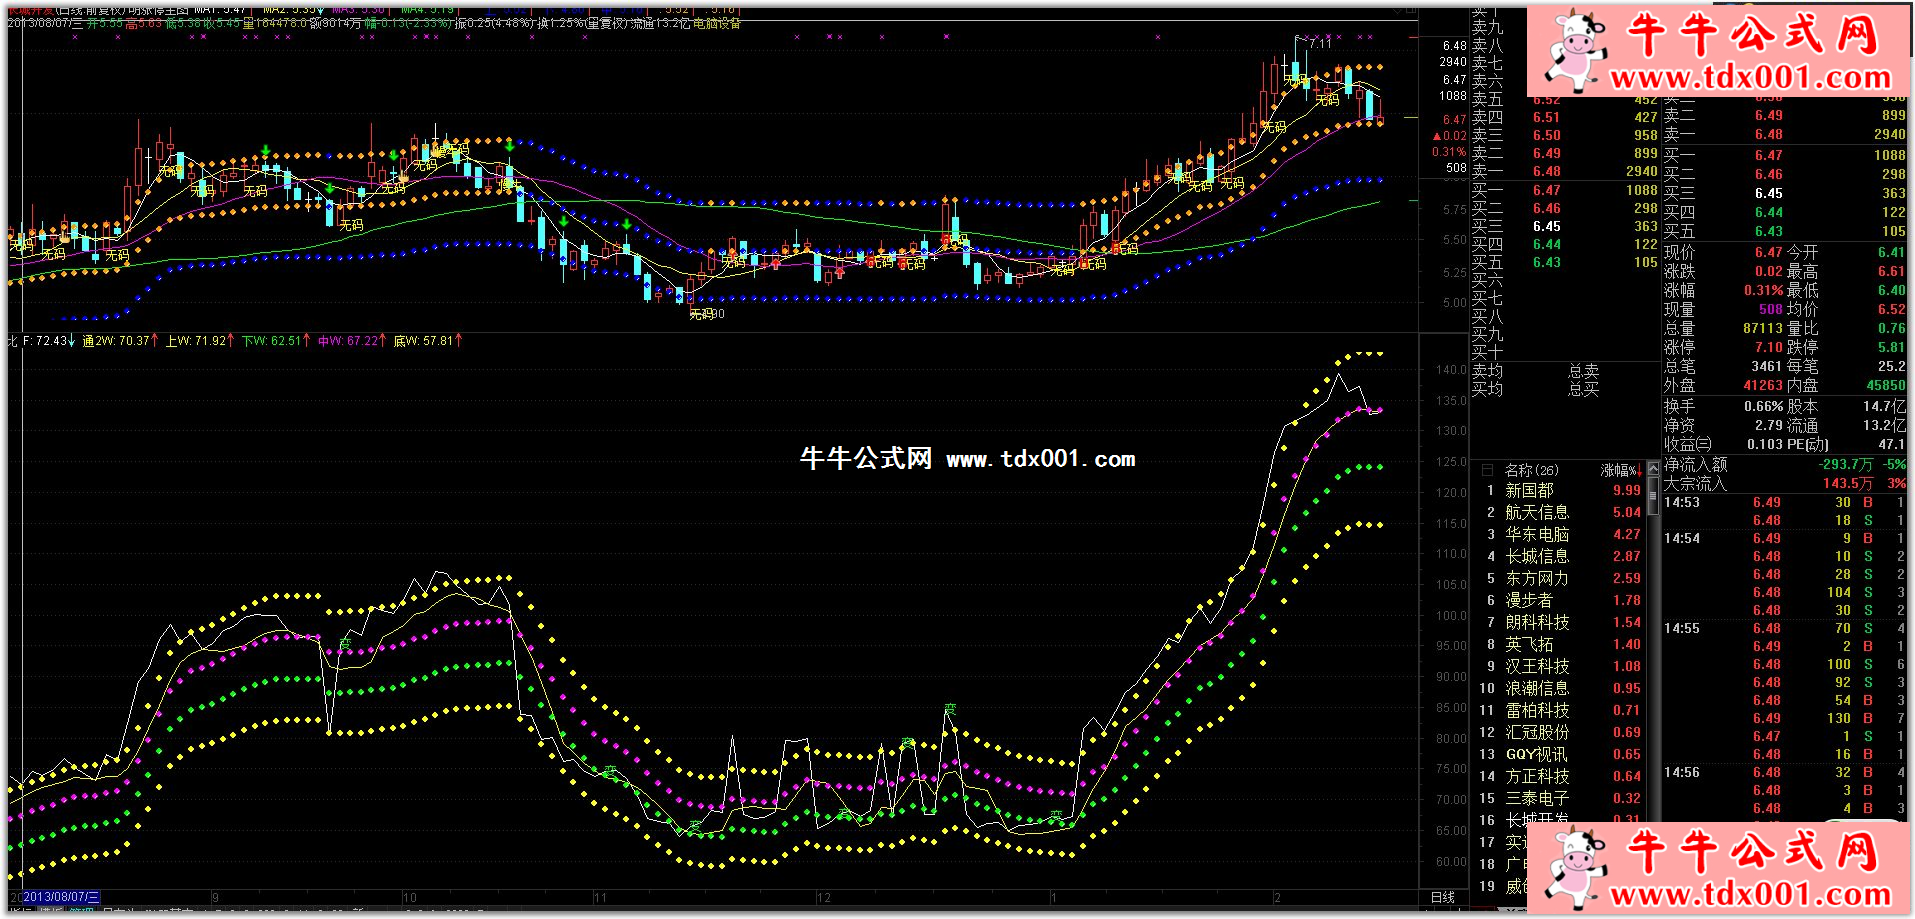This screenshot has width=1915, height=919.
Task: Click the red sort arrow on 涨幅% column
Action: (1639, 470)
